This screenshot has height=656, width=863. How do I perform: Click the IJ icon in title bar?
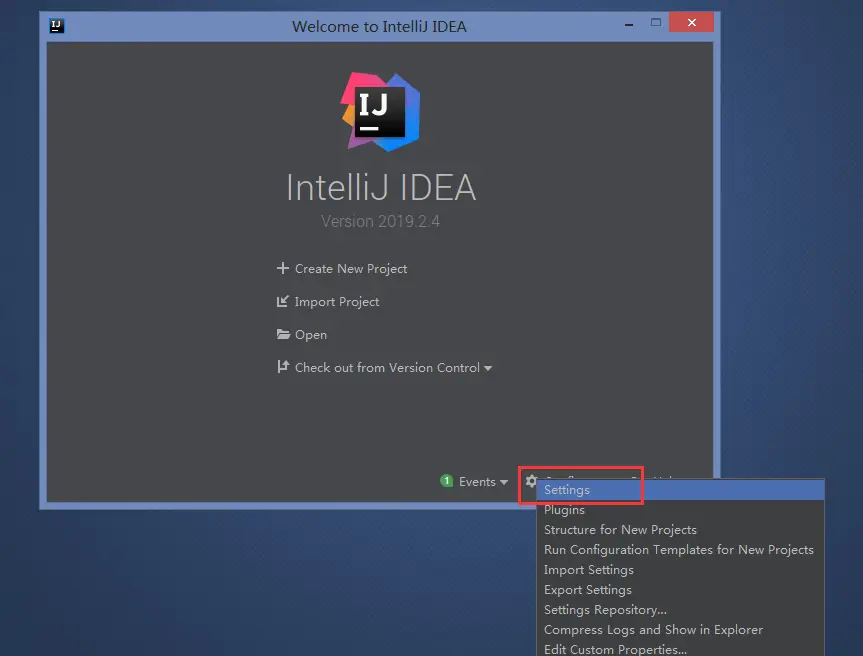click(57, 26)
